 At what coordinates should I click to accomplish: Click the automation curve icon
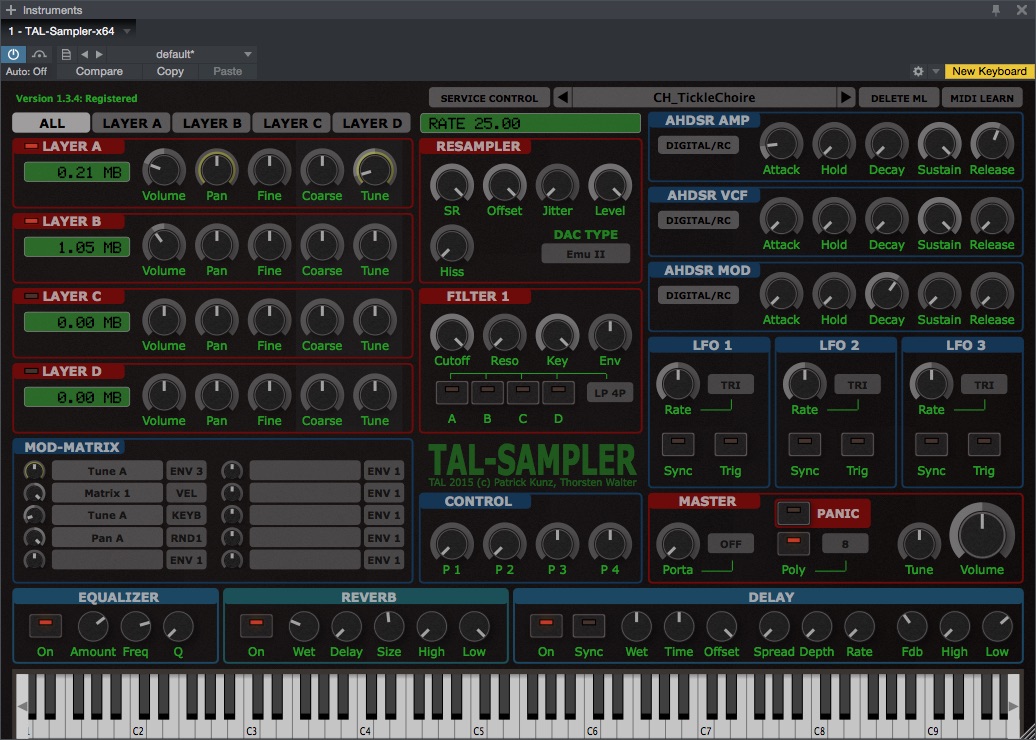click(40, 54)
